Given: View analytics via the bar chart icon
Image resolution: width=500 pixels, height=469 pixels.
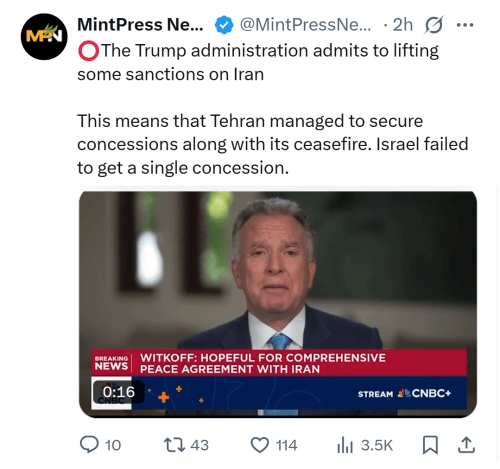Looking at the screenshot, I should coord(345,445).
